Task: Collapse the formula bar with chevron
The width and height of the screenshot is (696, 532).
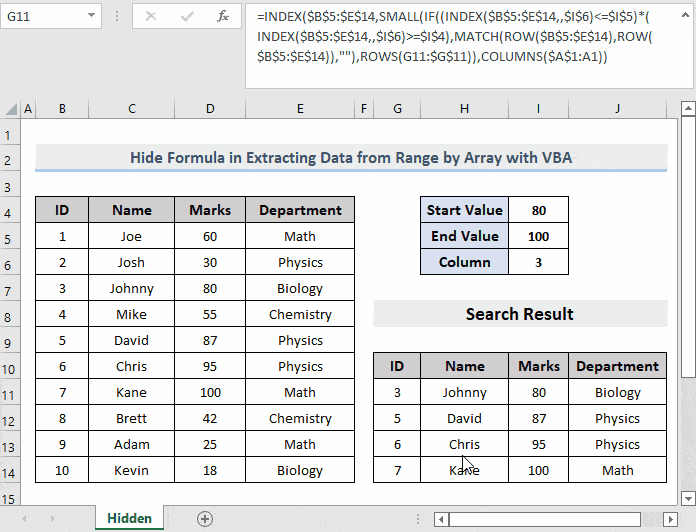Action: [685, 16]
